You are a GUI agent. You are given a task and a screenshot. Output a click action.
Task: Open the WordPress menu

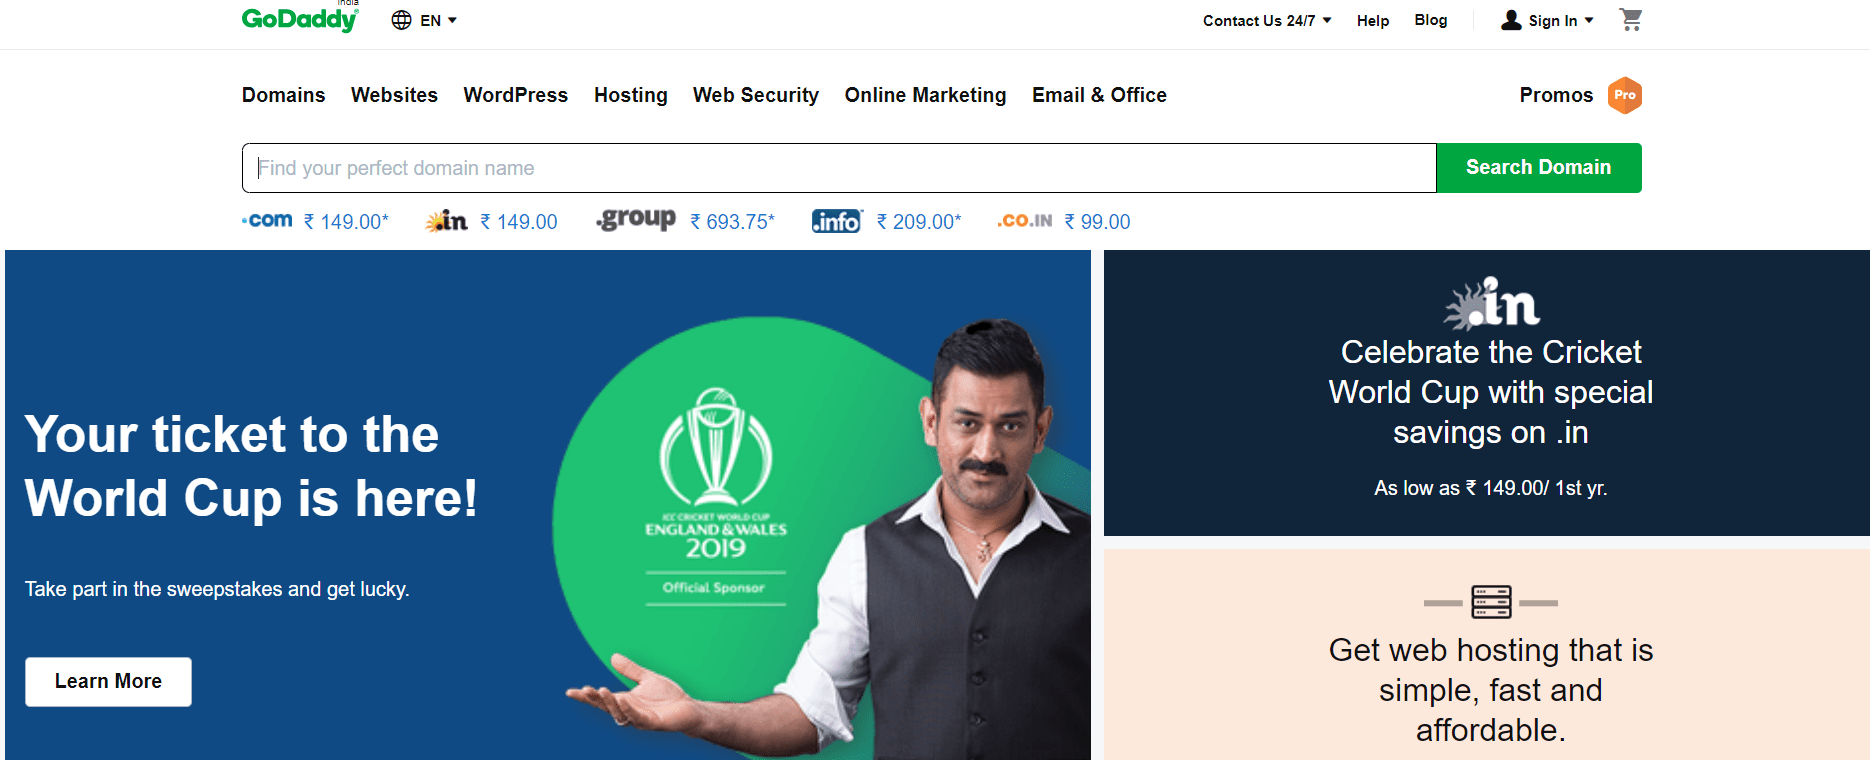tap(515, 95)
